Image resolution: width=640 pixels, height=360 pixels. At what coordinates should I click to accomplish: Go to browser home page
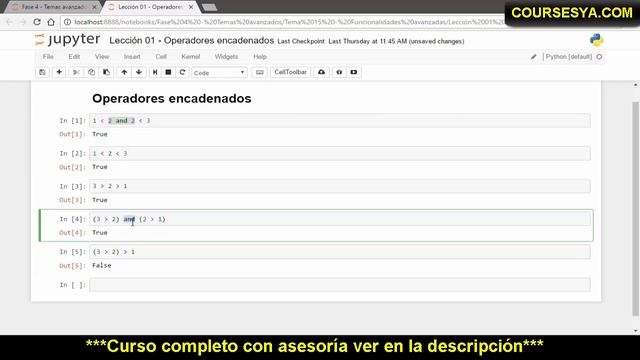pyautogui.click(x=51, y=22)
